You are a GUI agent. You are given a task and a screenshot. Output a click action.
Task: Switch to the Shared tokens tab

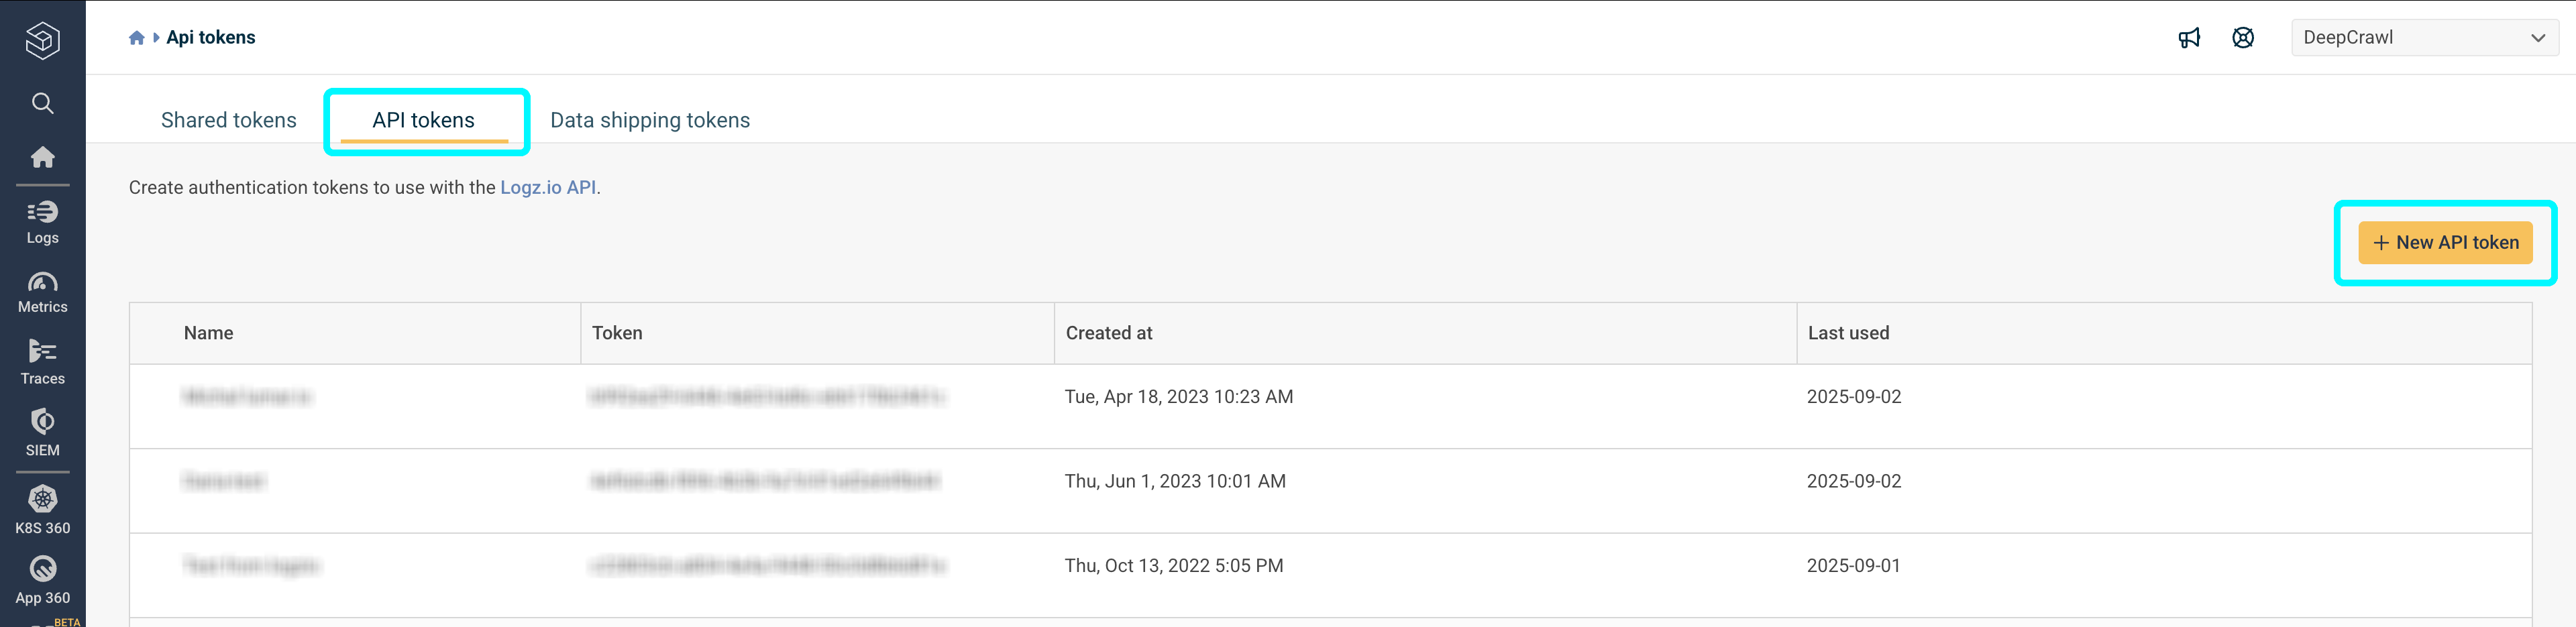click(x=228, y=120)
